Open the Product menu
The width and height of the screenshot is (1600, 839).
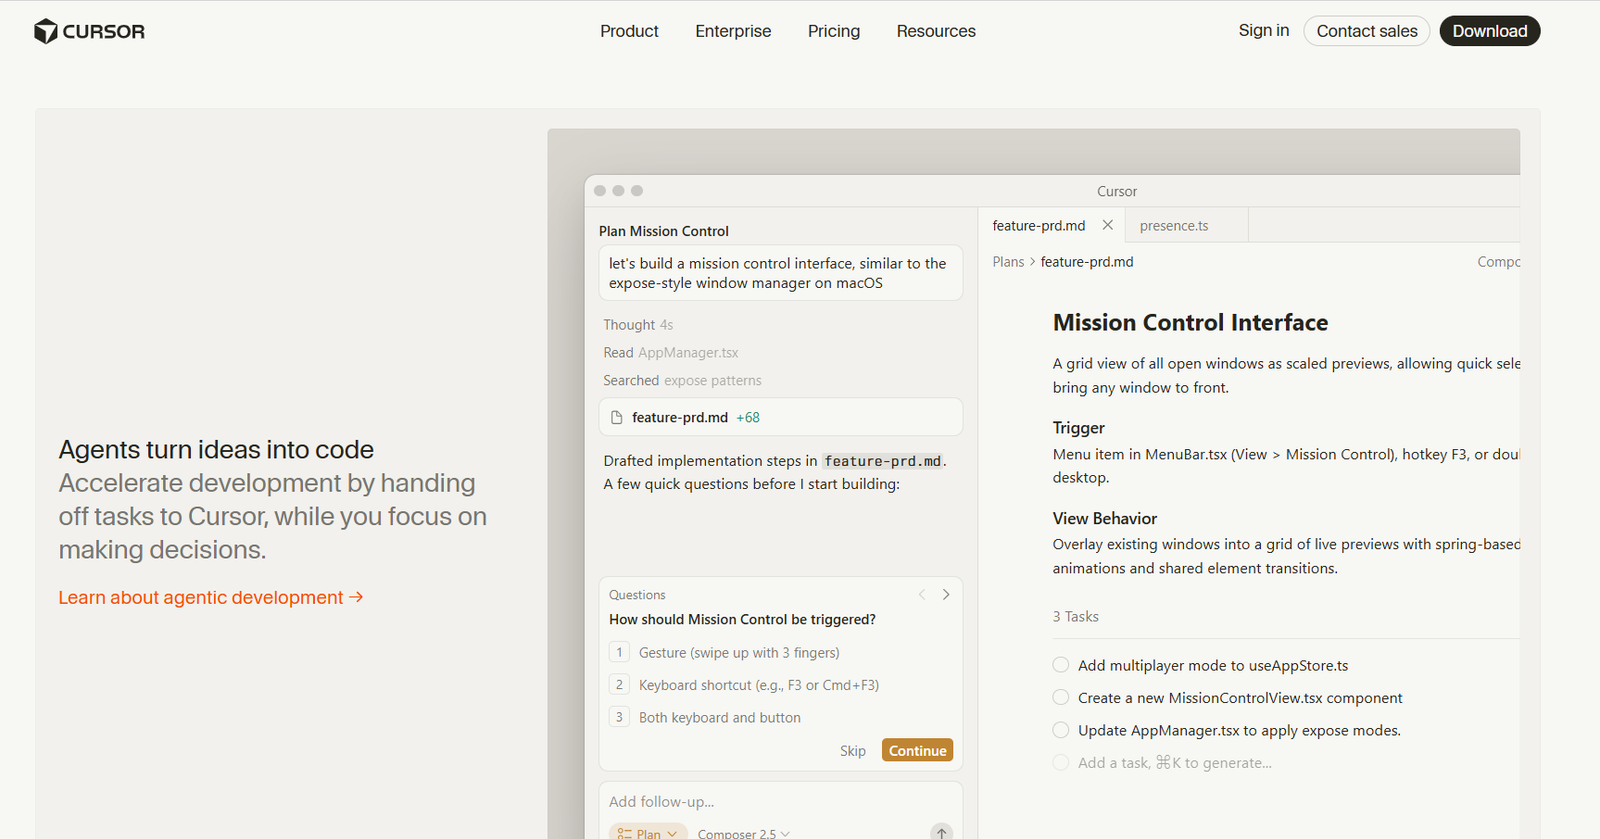[629, 31]
